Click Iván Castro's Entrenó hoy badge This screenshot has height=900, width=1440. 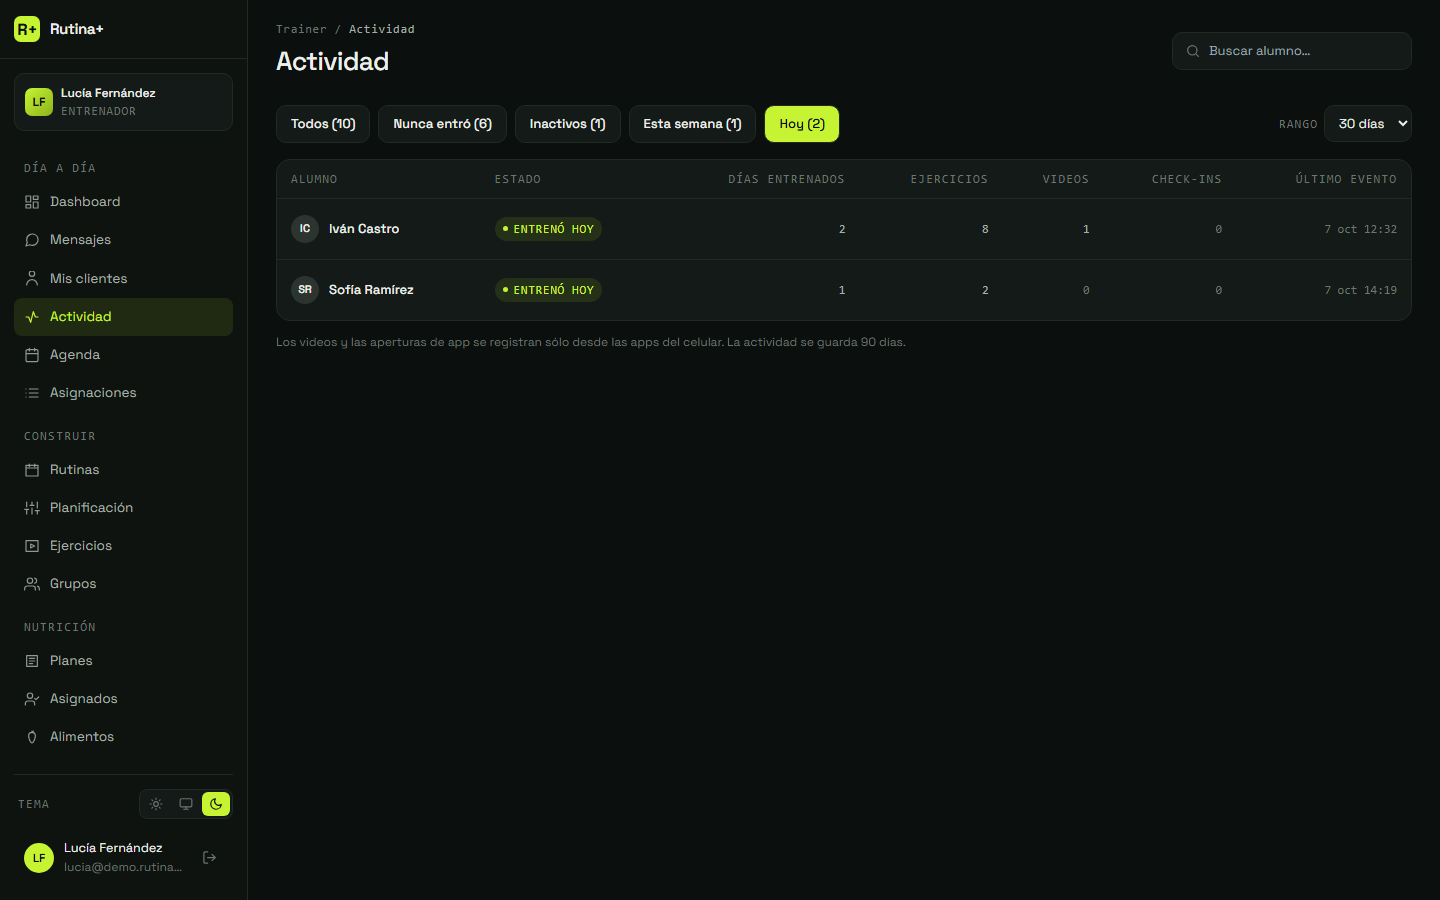pos(548,229)
